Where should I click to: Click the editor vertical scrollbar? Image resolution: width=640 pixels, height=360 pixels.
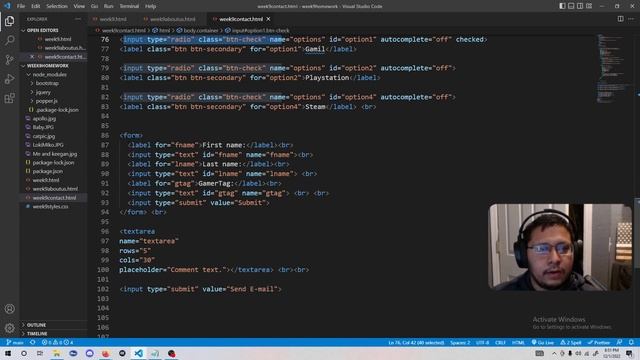coord(637,233)
